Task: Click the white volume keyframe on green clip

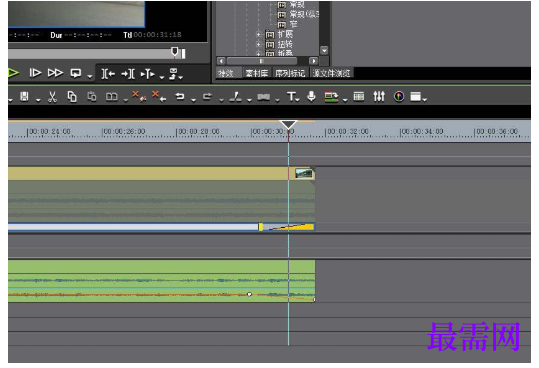Action: [x=250, y=294]
